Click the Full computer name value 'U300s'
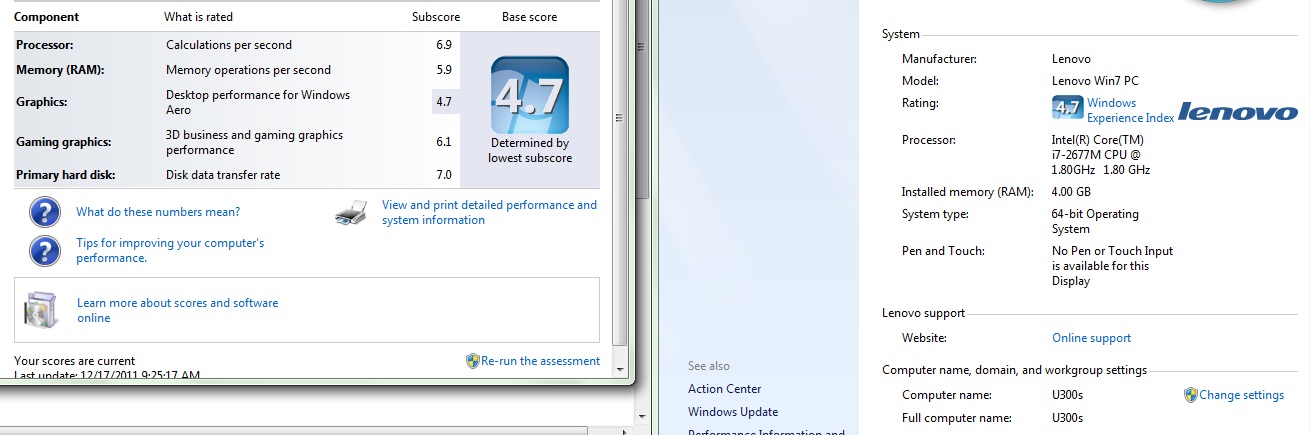 coord(1067,418)
